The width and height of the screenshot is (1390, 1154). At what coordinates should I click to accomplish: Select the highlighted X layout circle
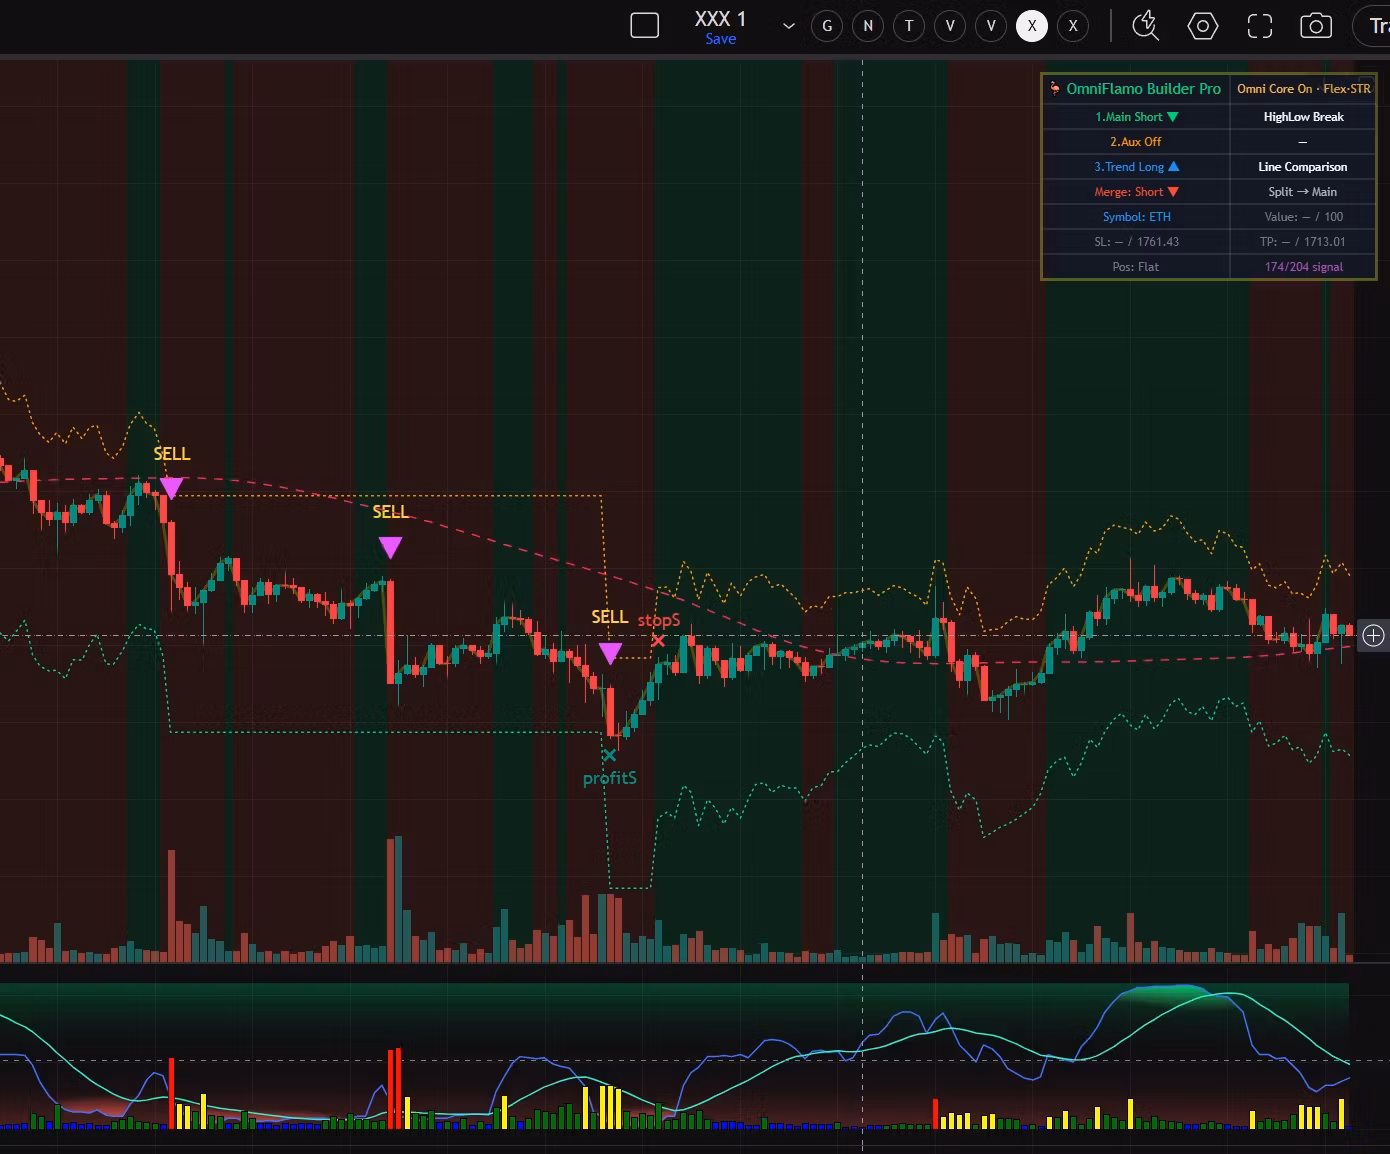1032,26
